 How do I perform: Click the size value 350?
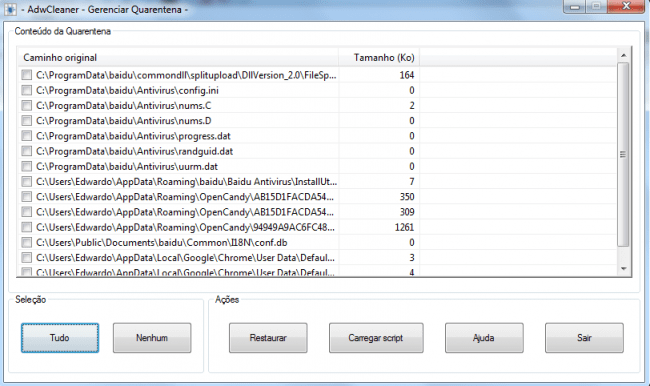[407, 197]
